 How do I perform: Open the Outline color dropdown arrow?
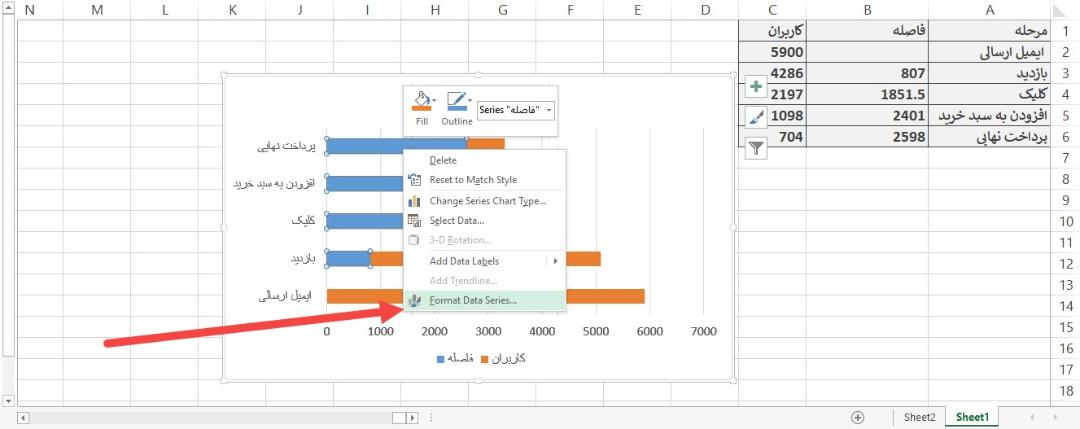(469, 101)
